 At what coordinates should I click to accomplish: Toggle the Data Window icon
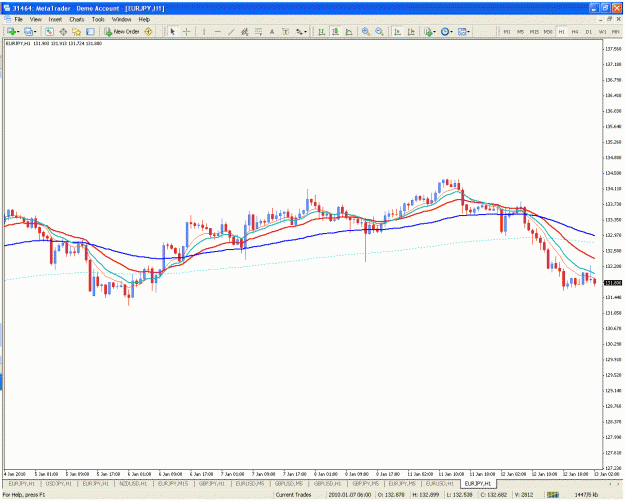pyautogui.click(x=63, y=31)
